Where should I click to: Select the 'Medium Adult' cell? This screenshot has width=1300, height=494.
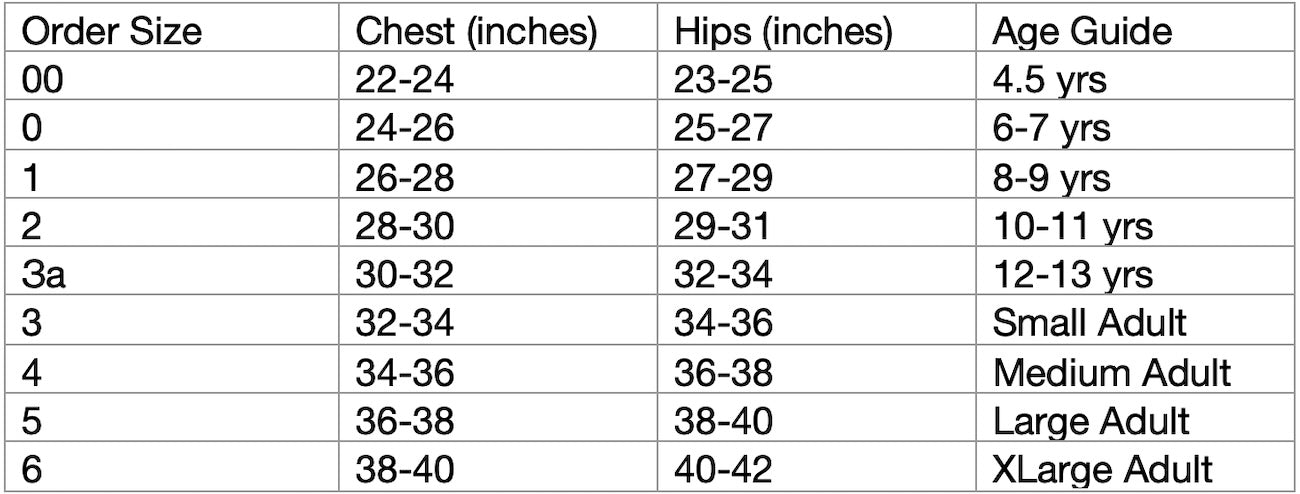(x=1111, y=372)
